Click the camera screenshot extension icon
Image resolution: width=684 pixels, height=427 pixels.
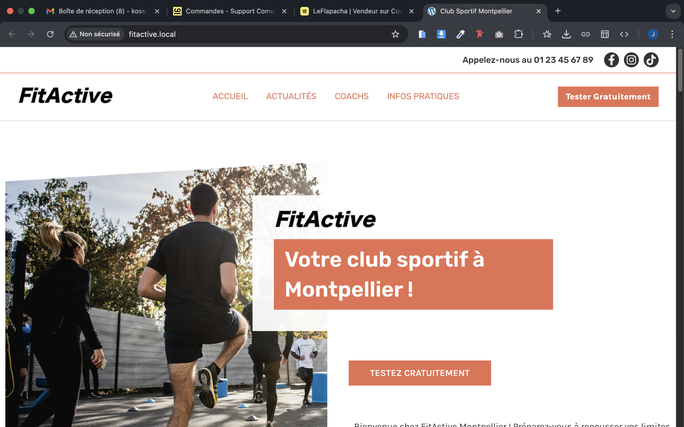499,34
